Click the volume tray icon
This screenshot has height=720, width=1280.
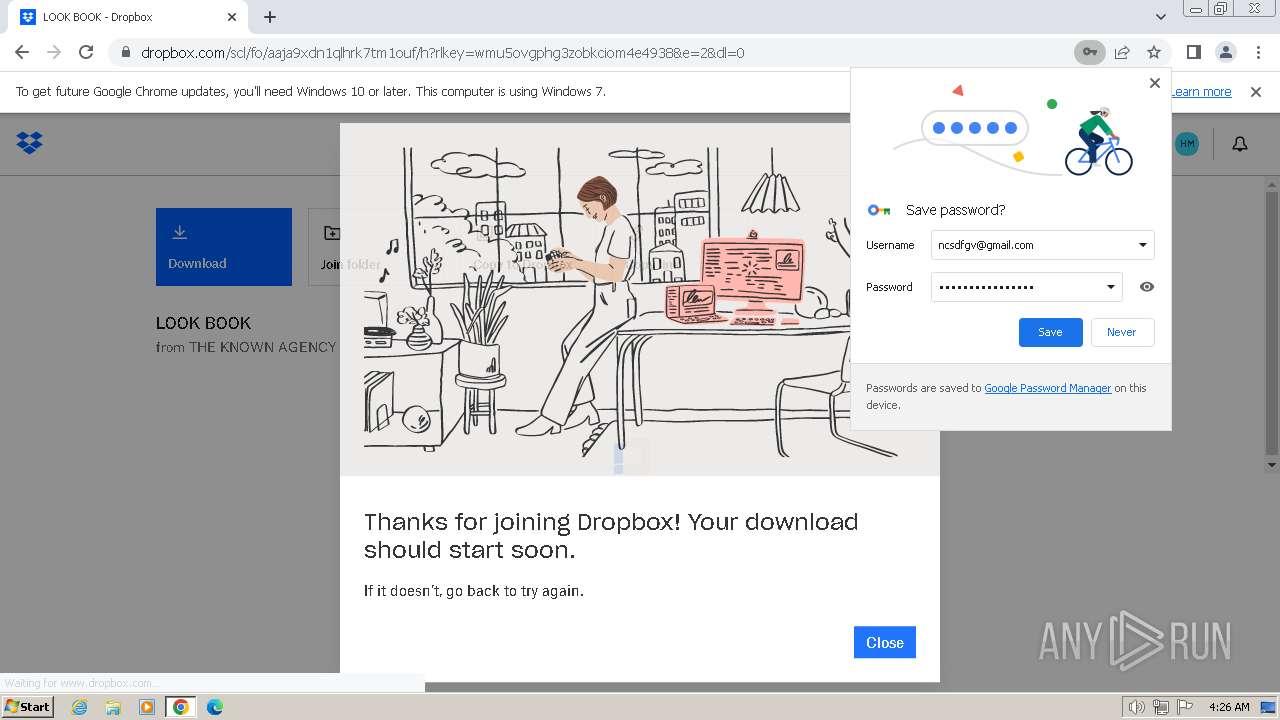[x=1137, y=707]
